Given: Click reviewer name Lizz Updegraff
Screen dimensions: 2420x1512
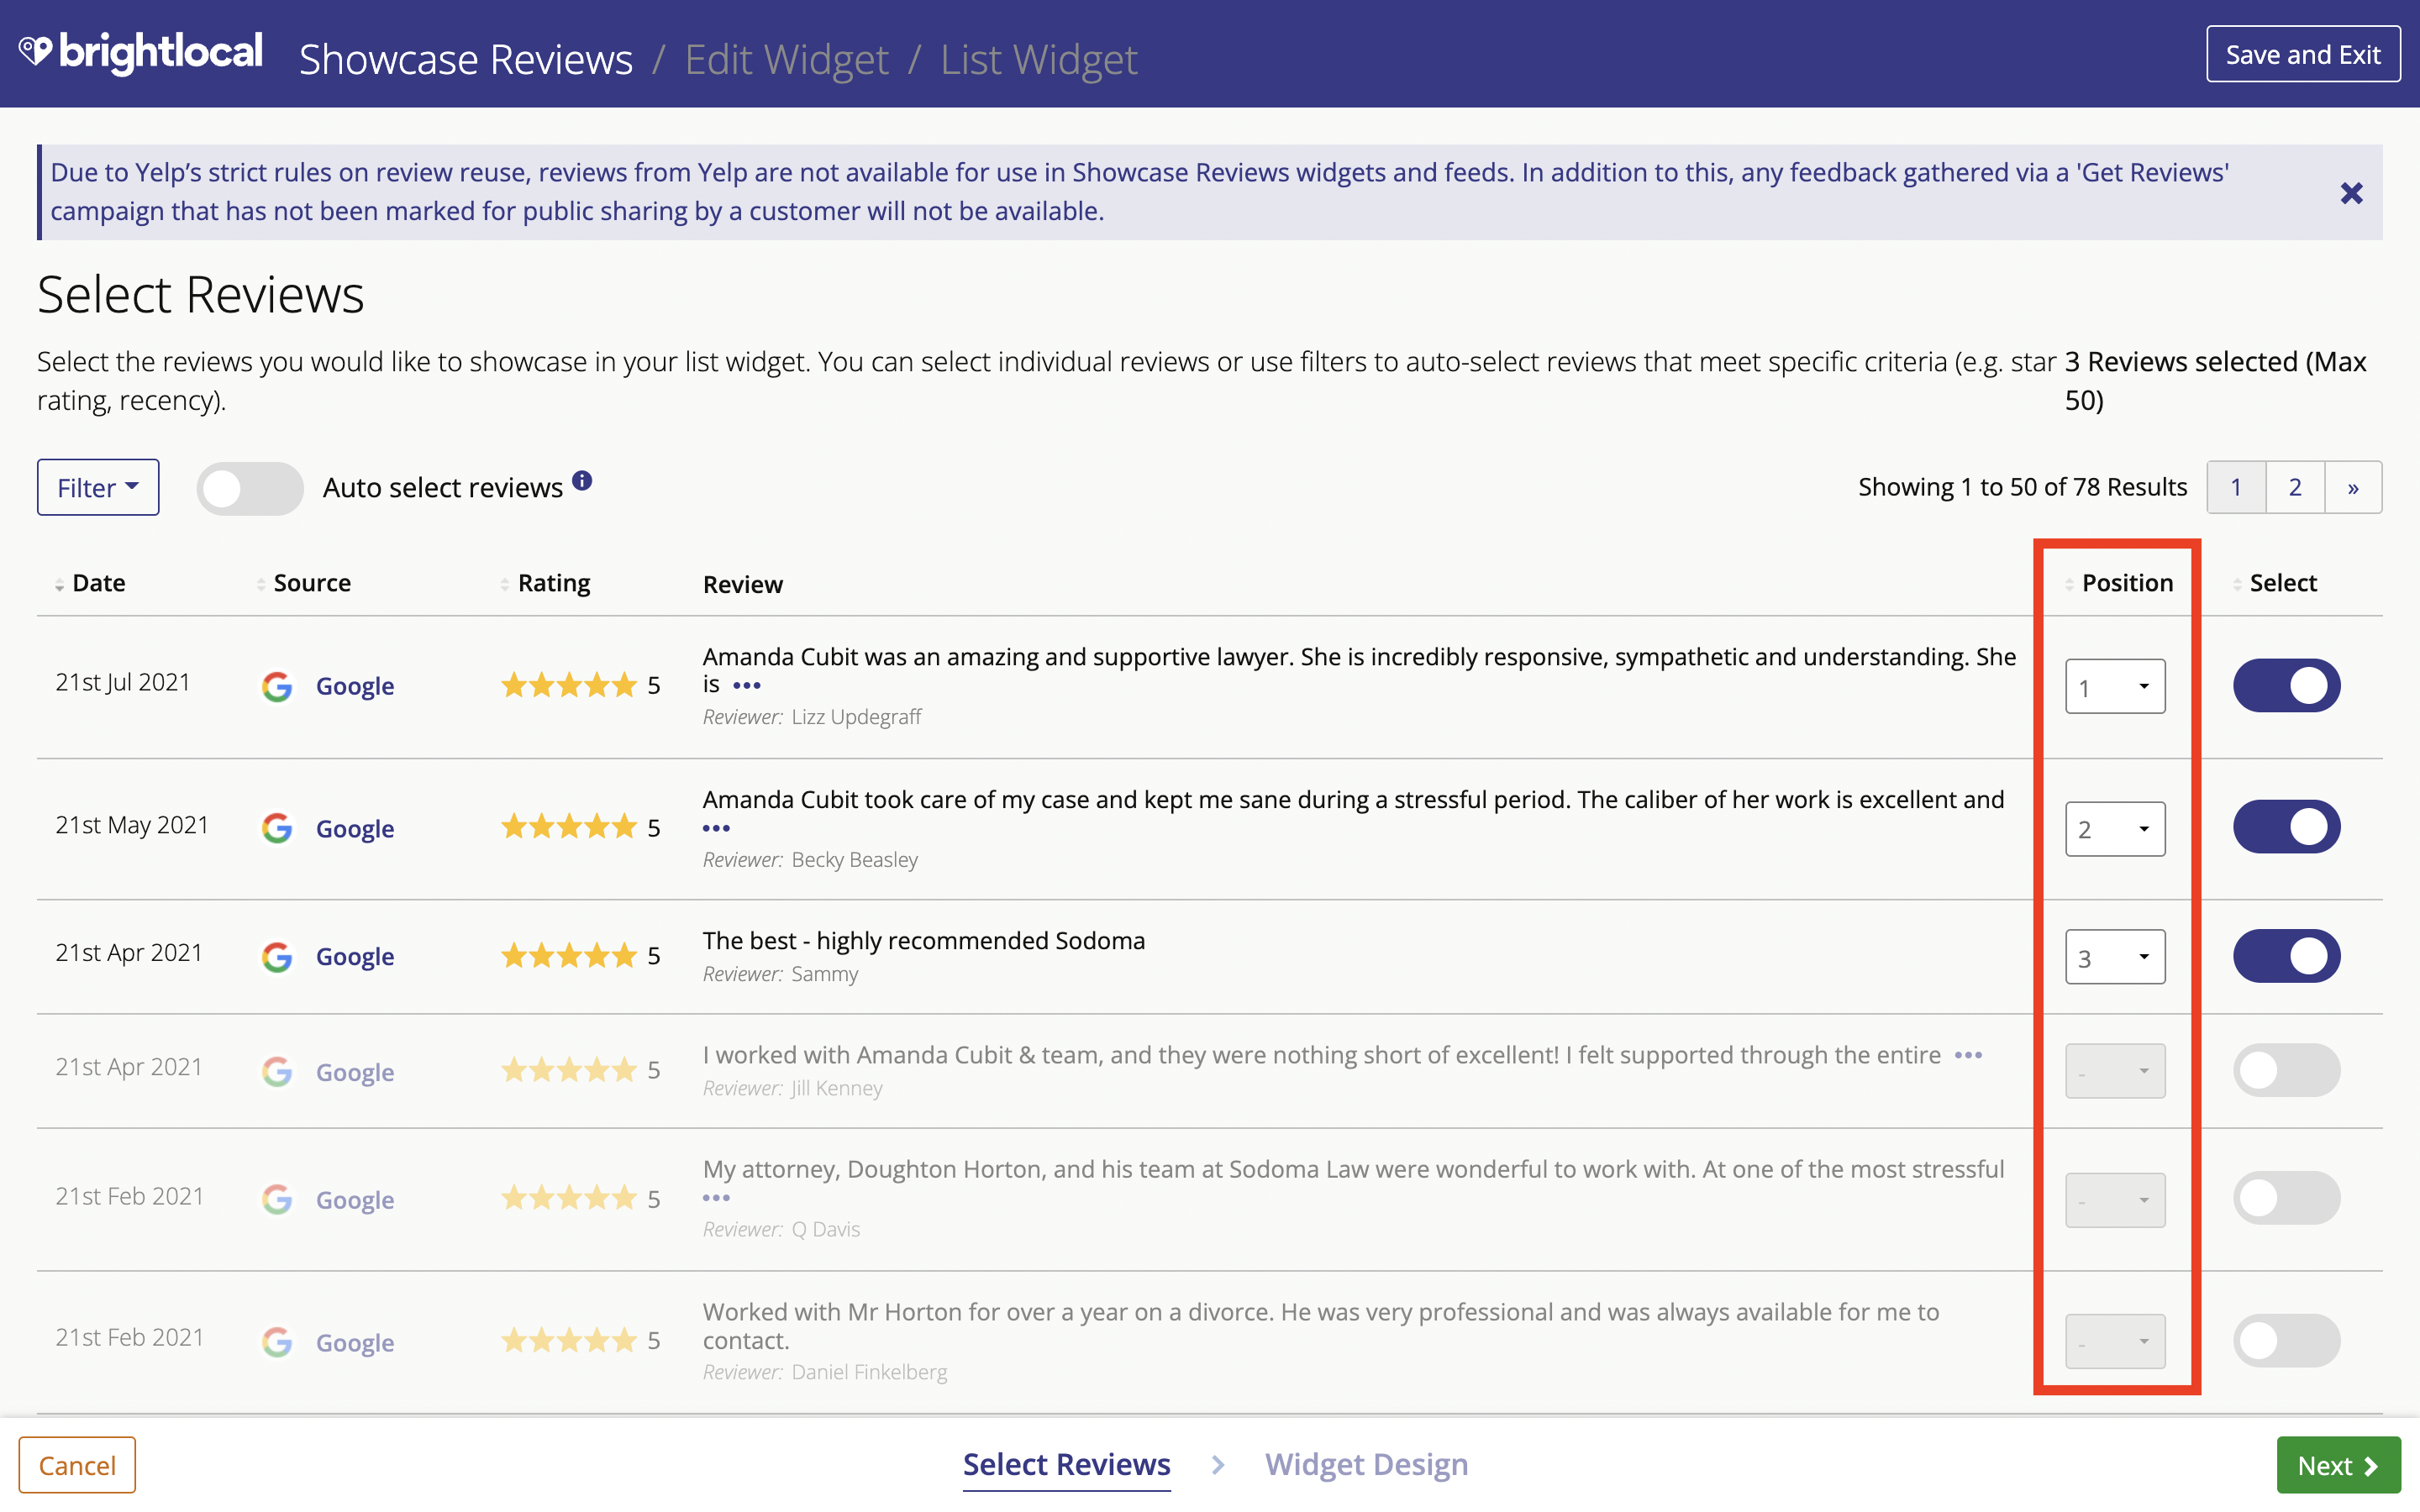Looking at the screenshot, I should click(x=856, y=717).
